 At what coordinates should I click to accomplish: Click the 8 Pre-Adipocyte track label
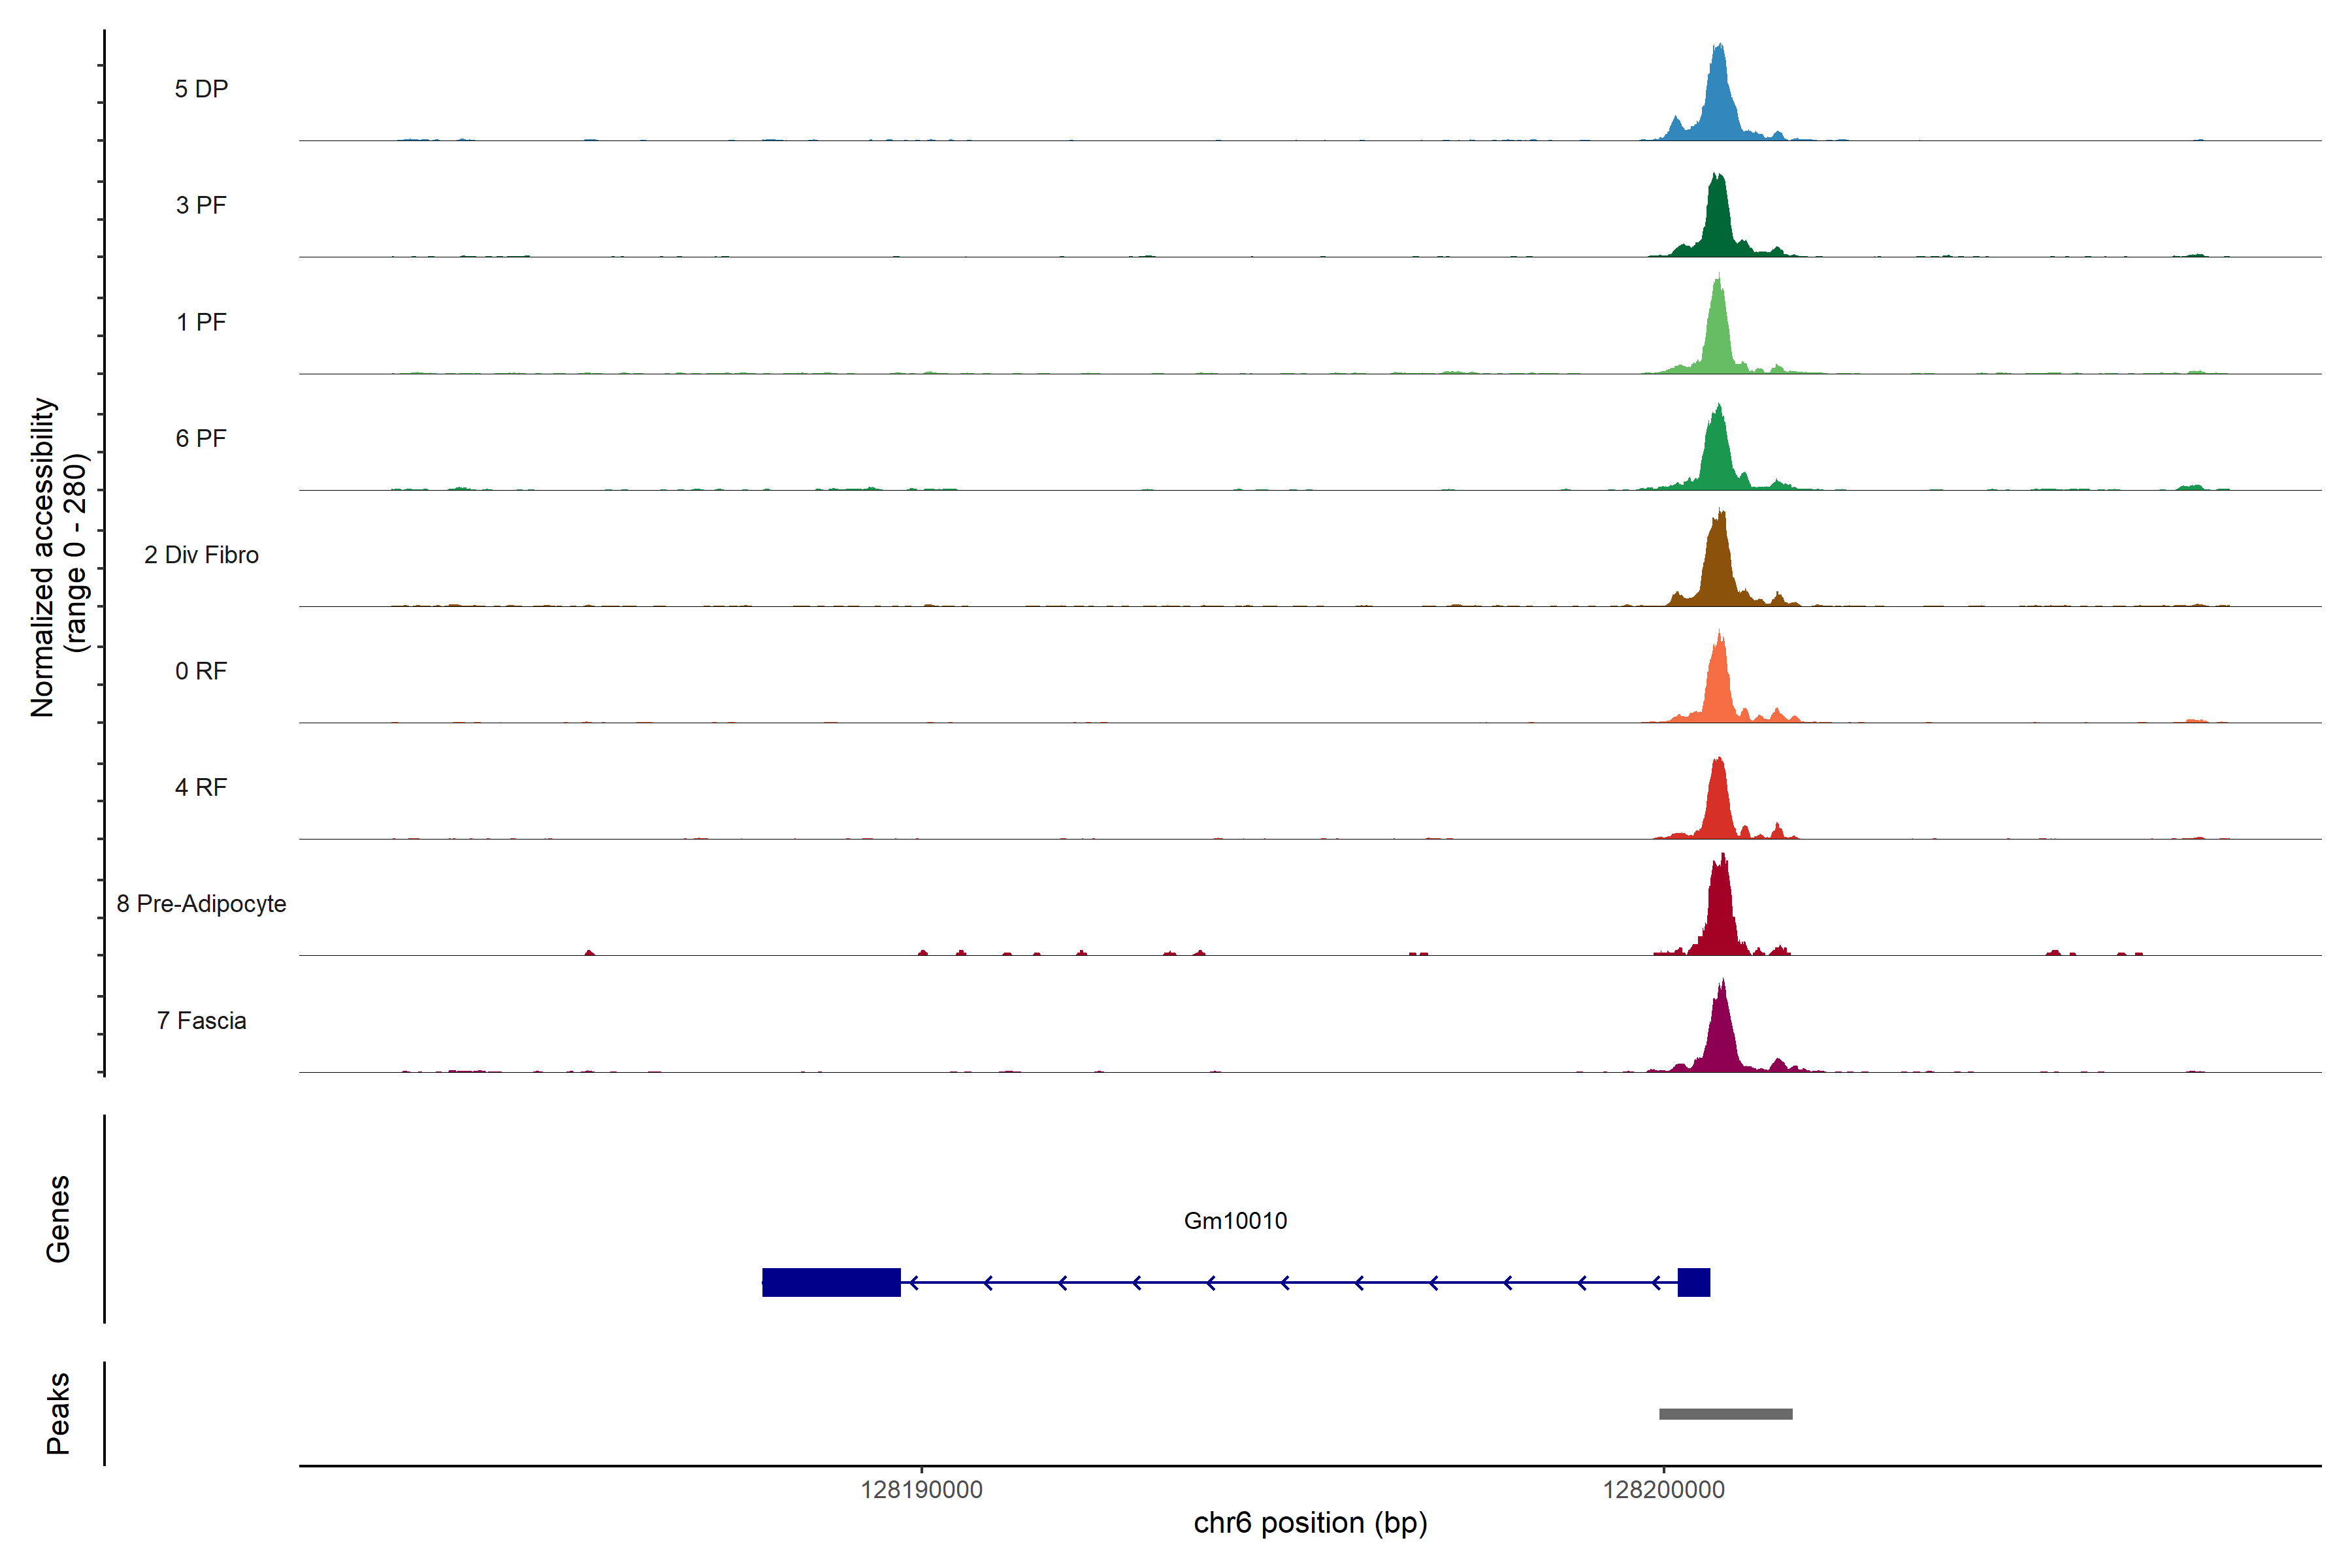201,904
